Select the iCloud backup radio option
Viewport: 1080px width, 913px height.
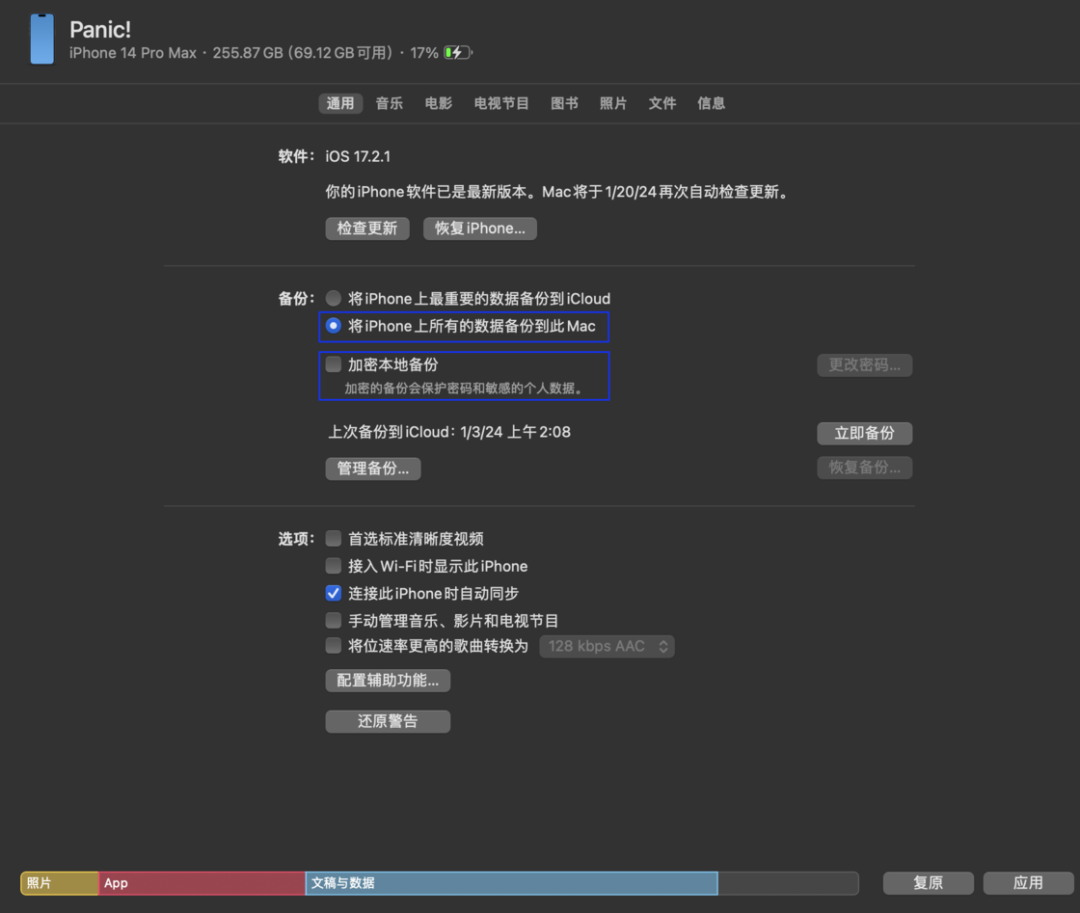333,298
